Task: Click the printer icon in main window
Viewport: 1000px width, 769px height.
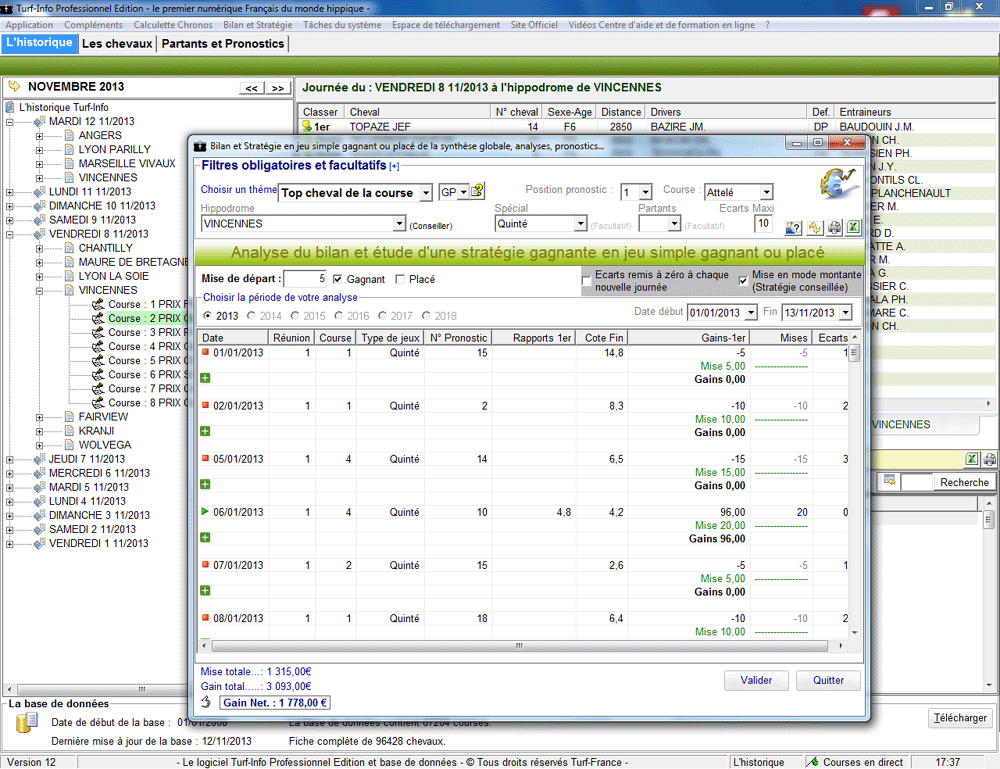Action: (x=989, y=458)
